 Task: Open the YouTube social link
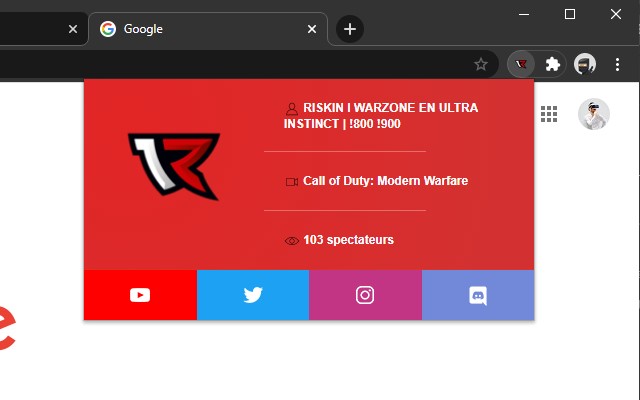pos(140,295)
